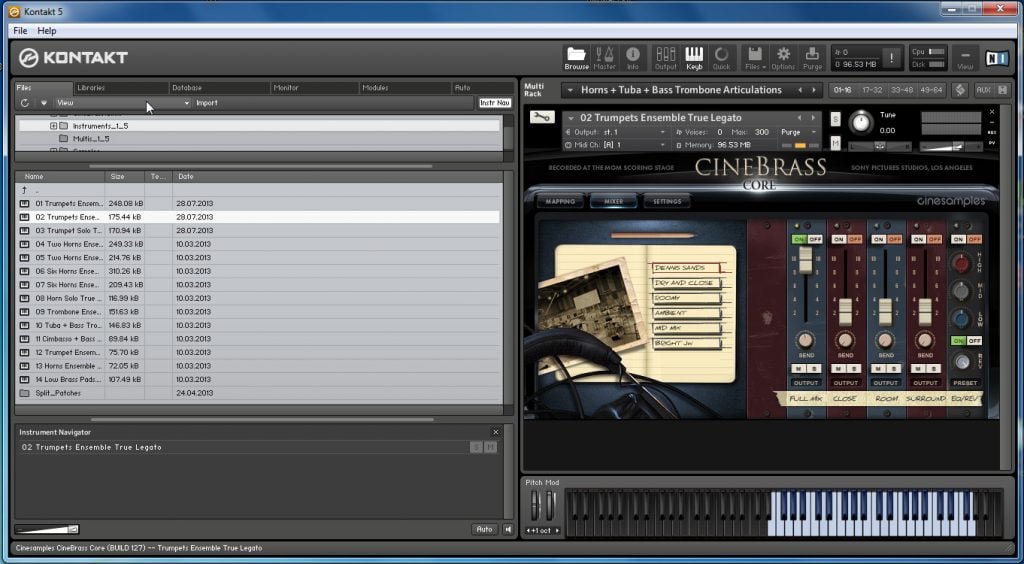Open the instrument name dropdown arrow
Image resolution: width=1024 pixels, height=564 pixels.
(x=571, y=118)
